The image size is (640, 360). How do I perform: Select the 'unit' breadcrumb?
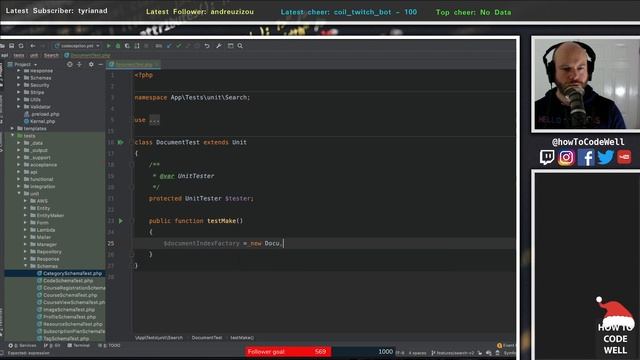point(34,55)
